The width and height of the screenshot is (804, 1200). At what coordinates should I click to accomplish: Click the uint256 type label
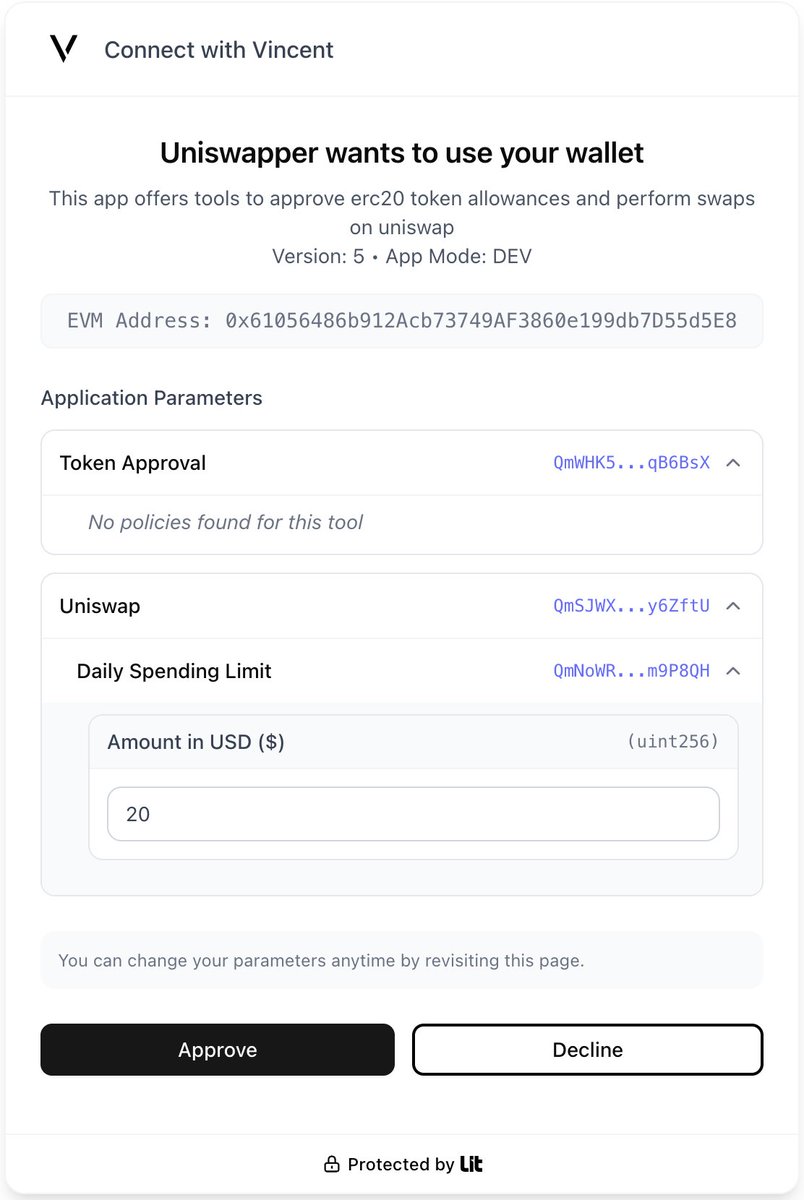[673, 742]
